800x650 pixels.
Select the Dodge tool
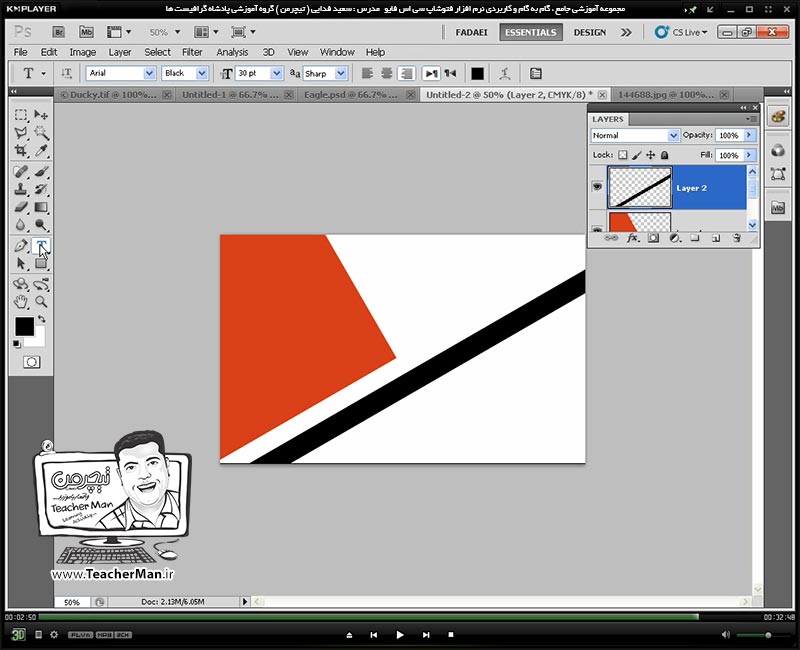(41, 225)
